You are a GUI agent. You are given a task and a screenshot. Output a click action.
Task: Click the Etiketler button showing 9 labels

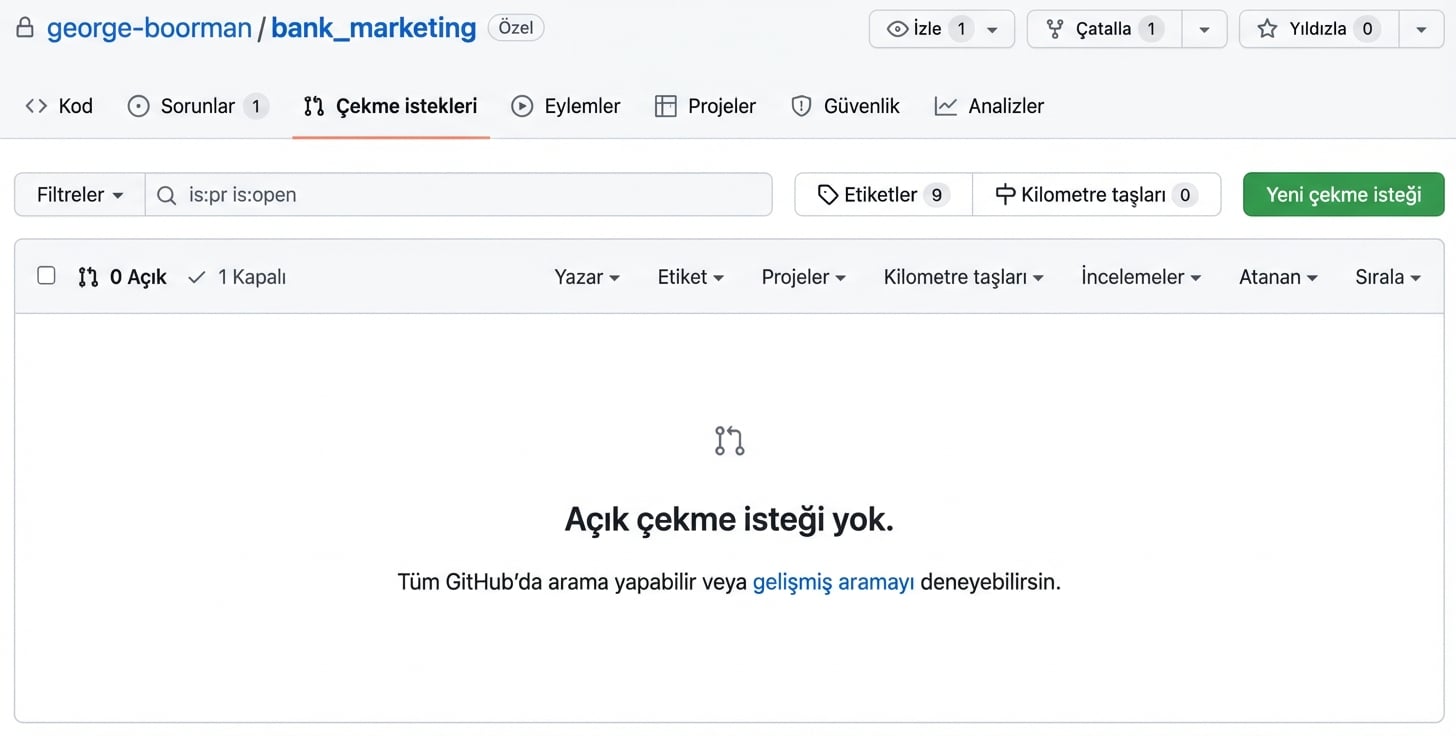click(x=881, y=194)
